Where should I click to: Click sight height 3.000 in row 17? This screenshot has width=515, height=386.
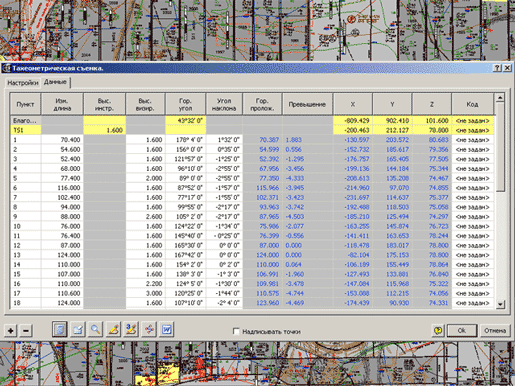point(145,293)
